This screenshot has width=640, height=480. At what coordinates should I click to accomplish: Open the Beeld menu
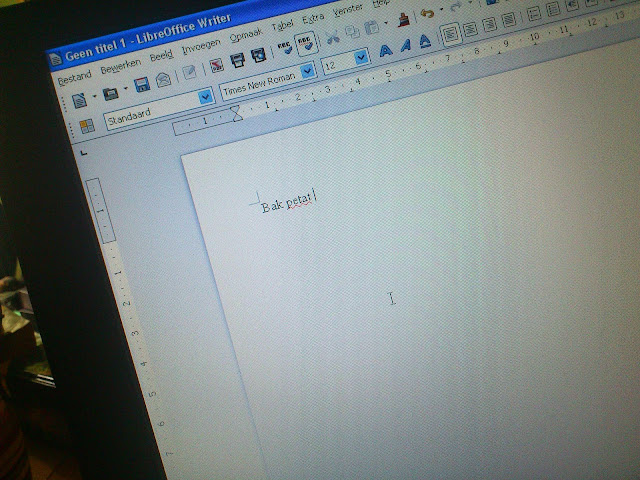click(161, 56)
